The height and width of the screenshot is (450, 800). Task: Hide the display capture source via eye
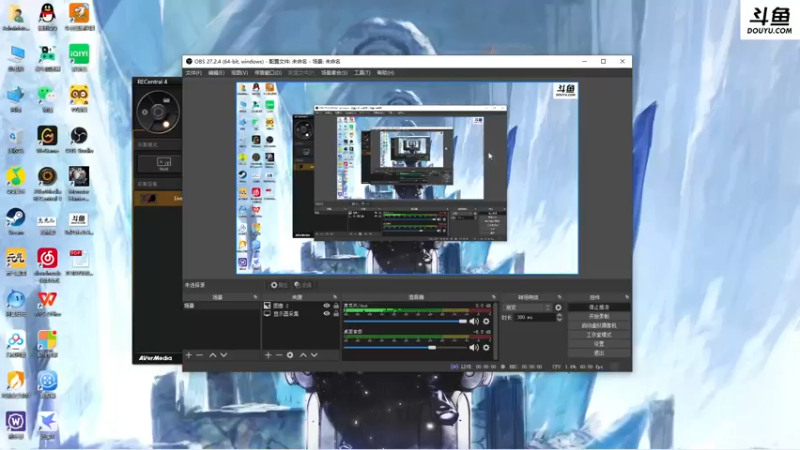click(327, 314)
